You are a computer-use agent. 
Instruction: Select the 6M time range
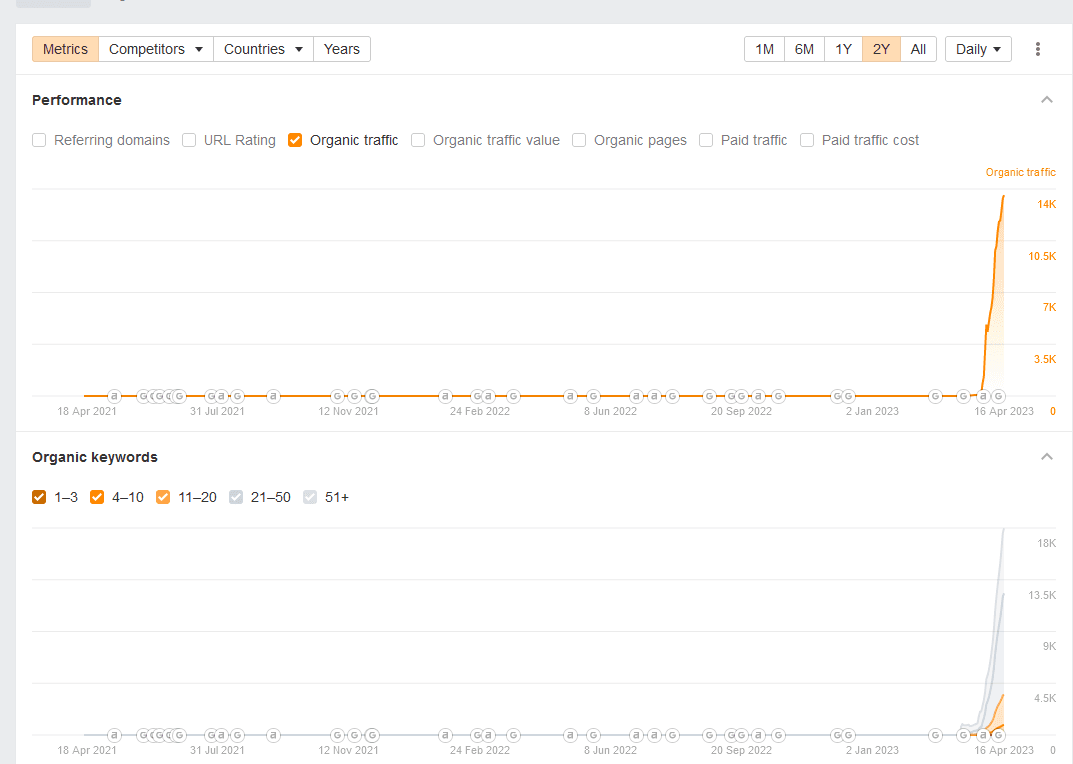804,49
